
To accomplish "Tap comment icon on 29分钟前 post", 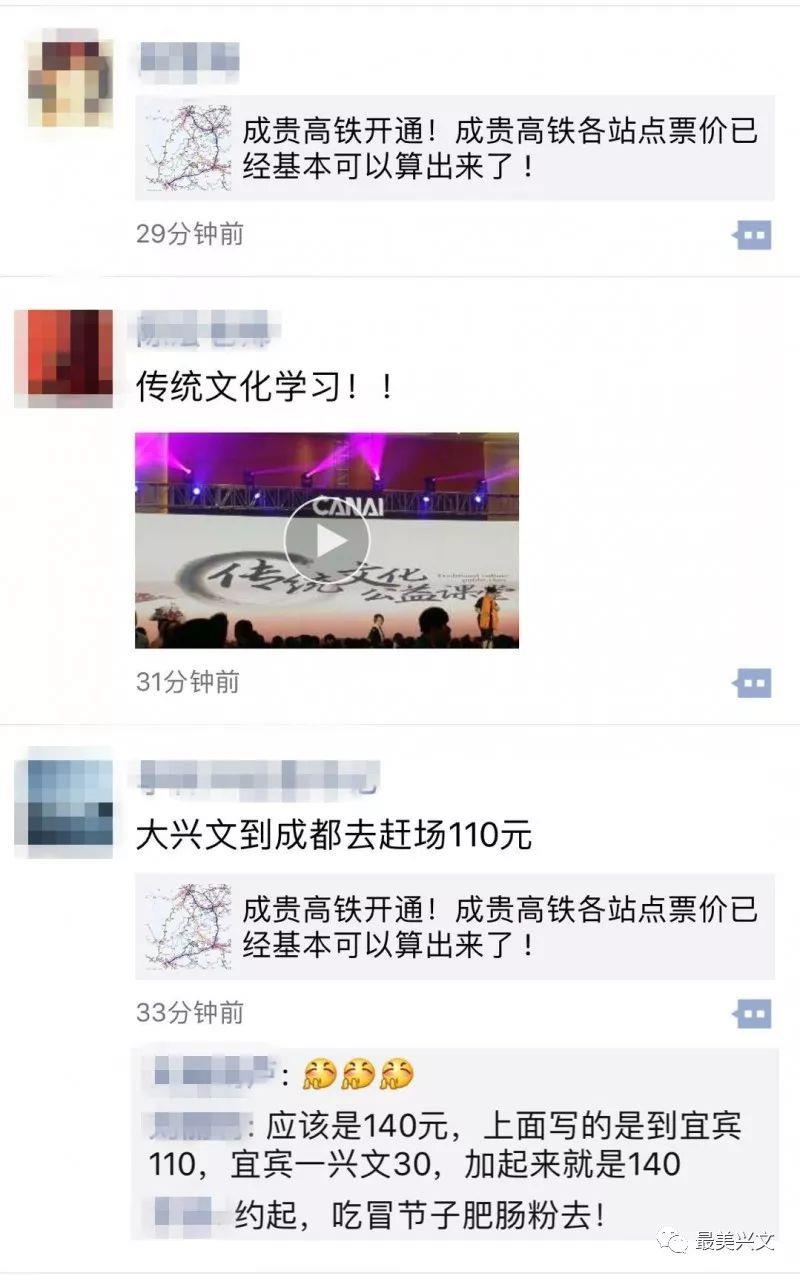I will tap(753, 235).
